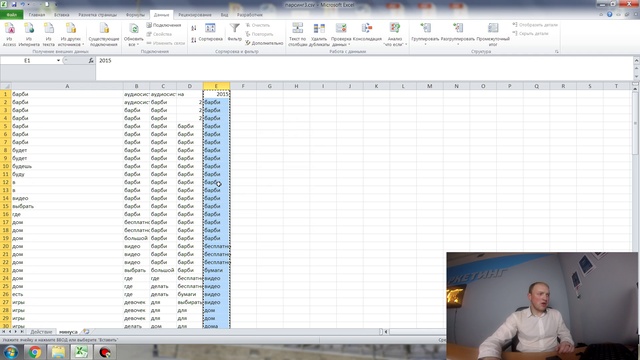Screen dimensions: 640x360
Task: Click 'Свойства' connection properties
Action: (159, 34)
